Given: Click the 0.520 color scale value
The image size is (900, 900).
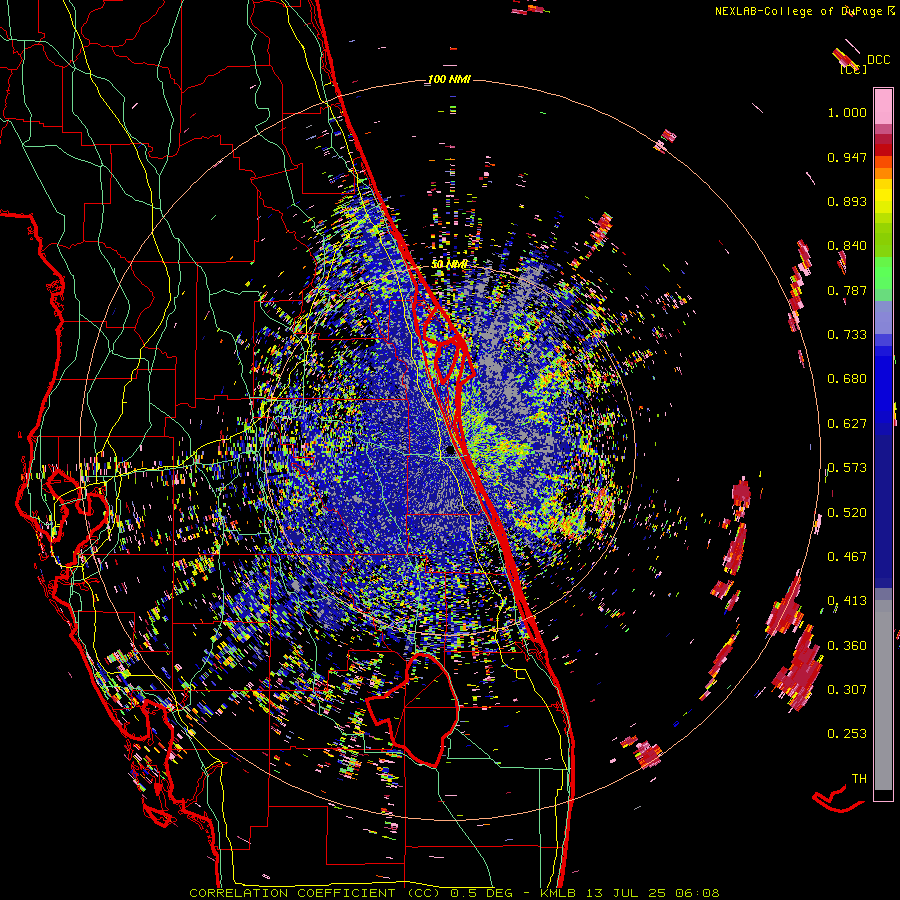Looking at the screenshot, I should (847, 513).
